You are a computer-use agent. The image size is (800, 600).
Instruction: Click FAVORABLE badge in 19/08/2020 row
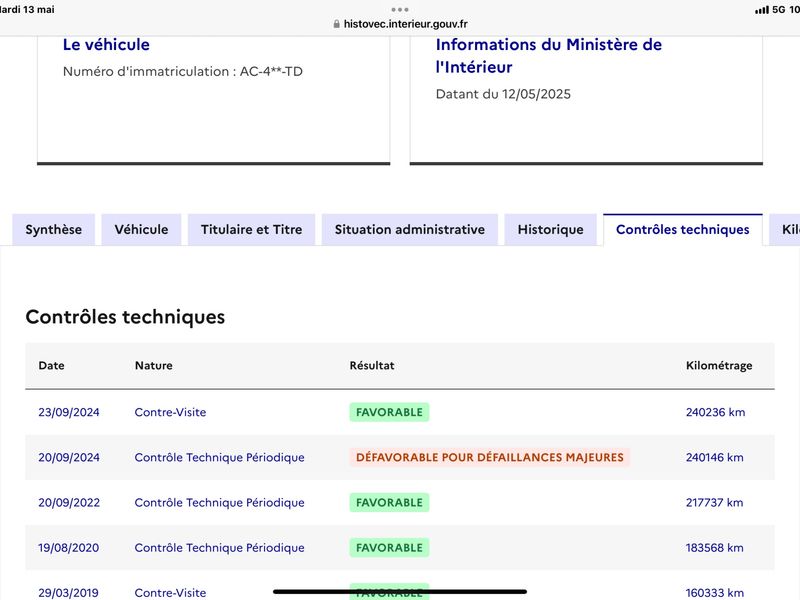point(389,547)
